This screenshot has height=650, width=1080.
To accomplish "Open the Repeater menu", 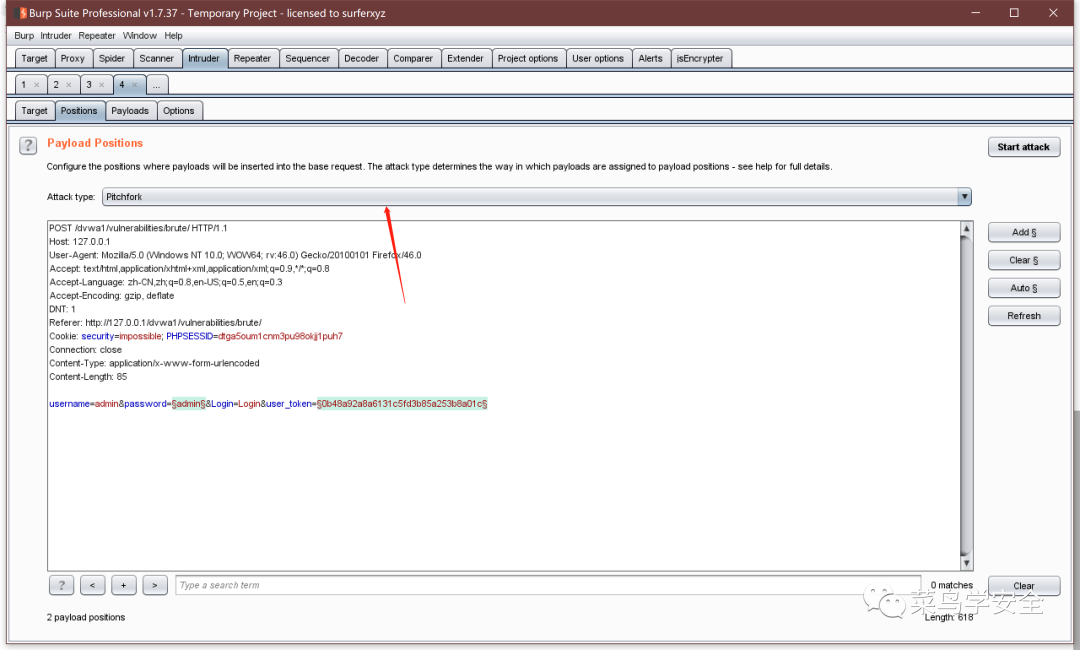I will point(97,36).
